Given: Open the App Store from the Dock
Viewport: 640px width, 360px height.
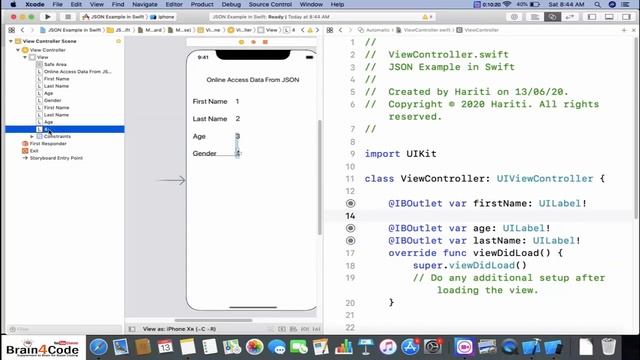Looking at the screenshot, I should coord(410,347).
